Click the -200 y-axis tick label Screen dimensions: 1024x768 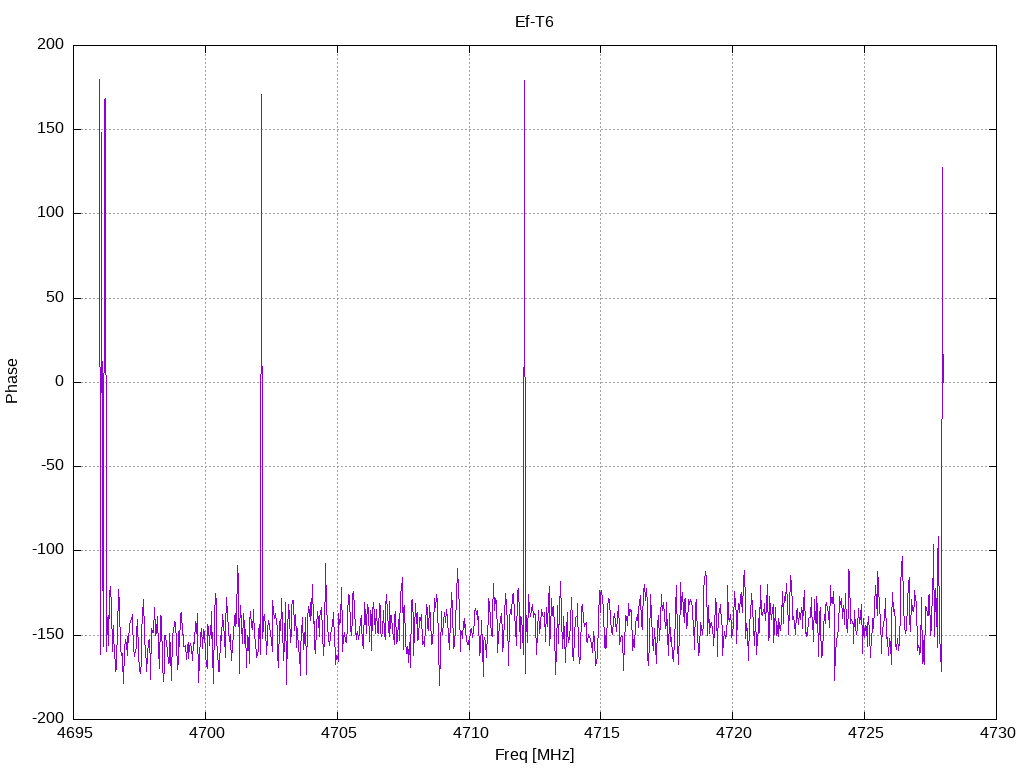(50, 718)
